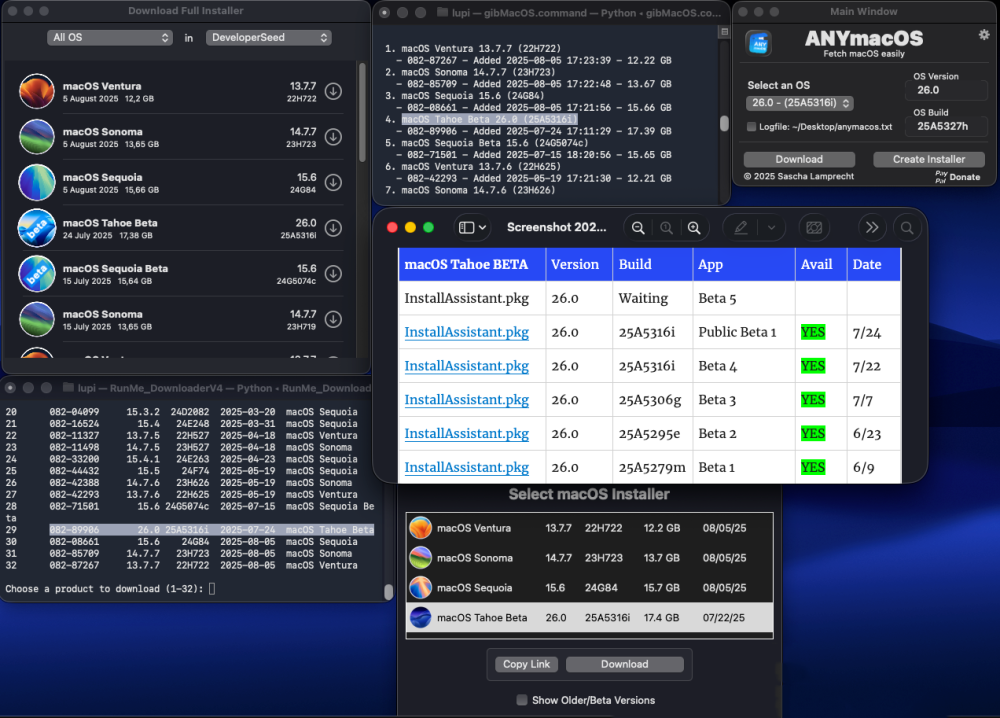Download macOS Sequoia Beta 24G5074c arrow icon
1000x718 pixels.
coord(334,274)
